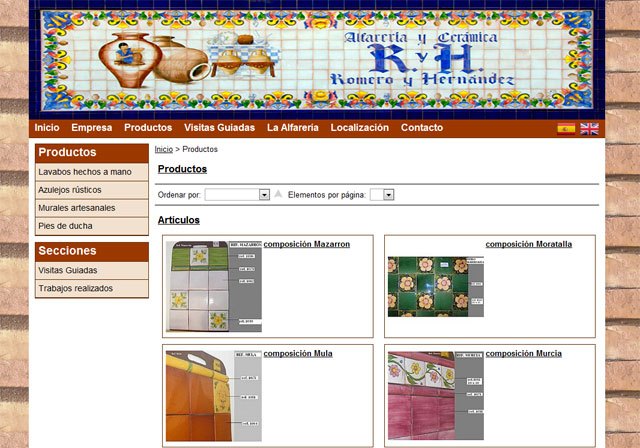Switch language with the British flag
This screenshot has height=448, width=640.
coord(589,129)
